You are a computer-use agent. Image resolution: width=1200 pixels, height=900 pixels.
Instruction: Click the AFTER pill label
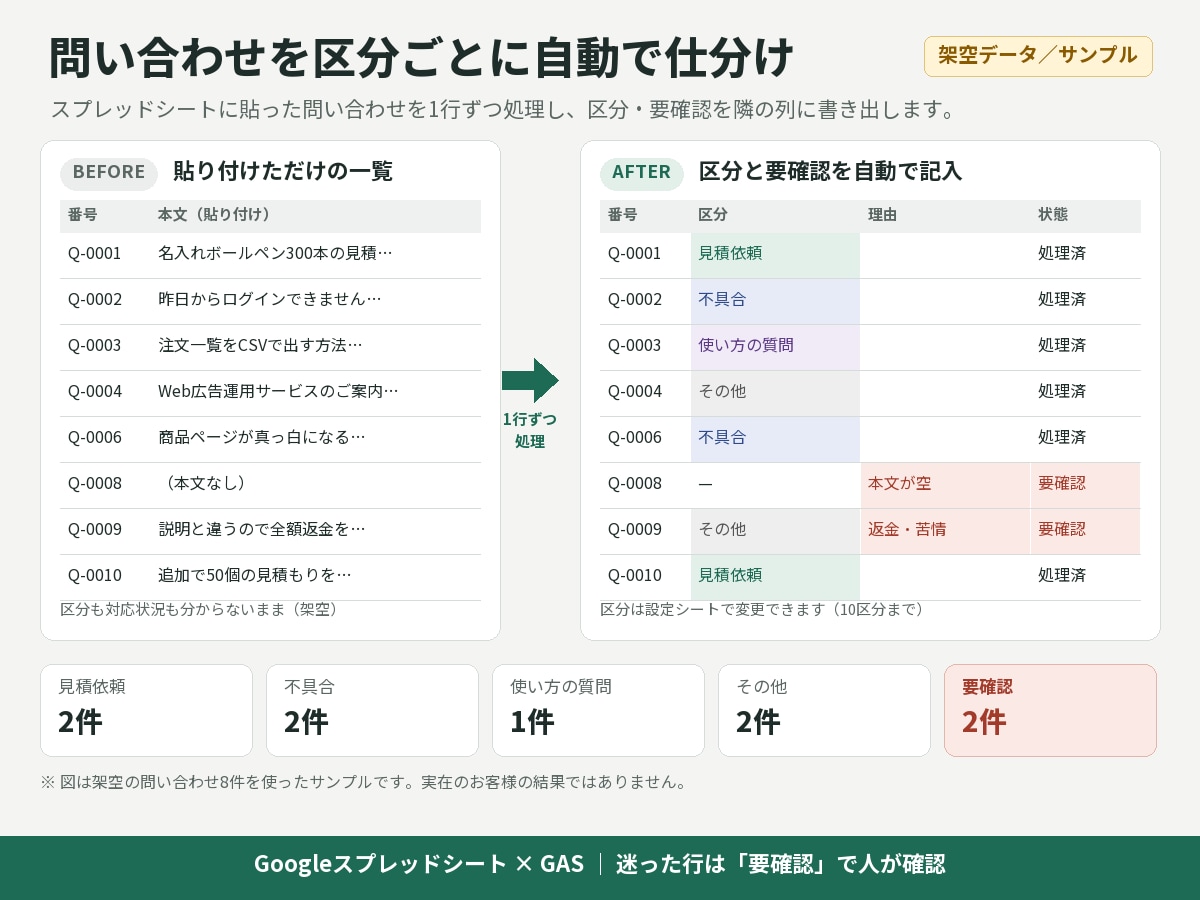tap(641, 172)
